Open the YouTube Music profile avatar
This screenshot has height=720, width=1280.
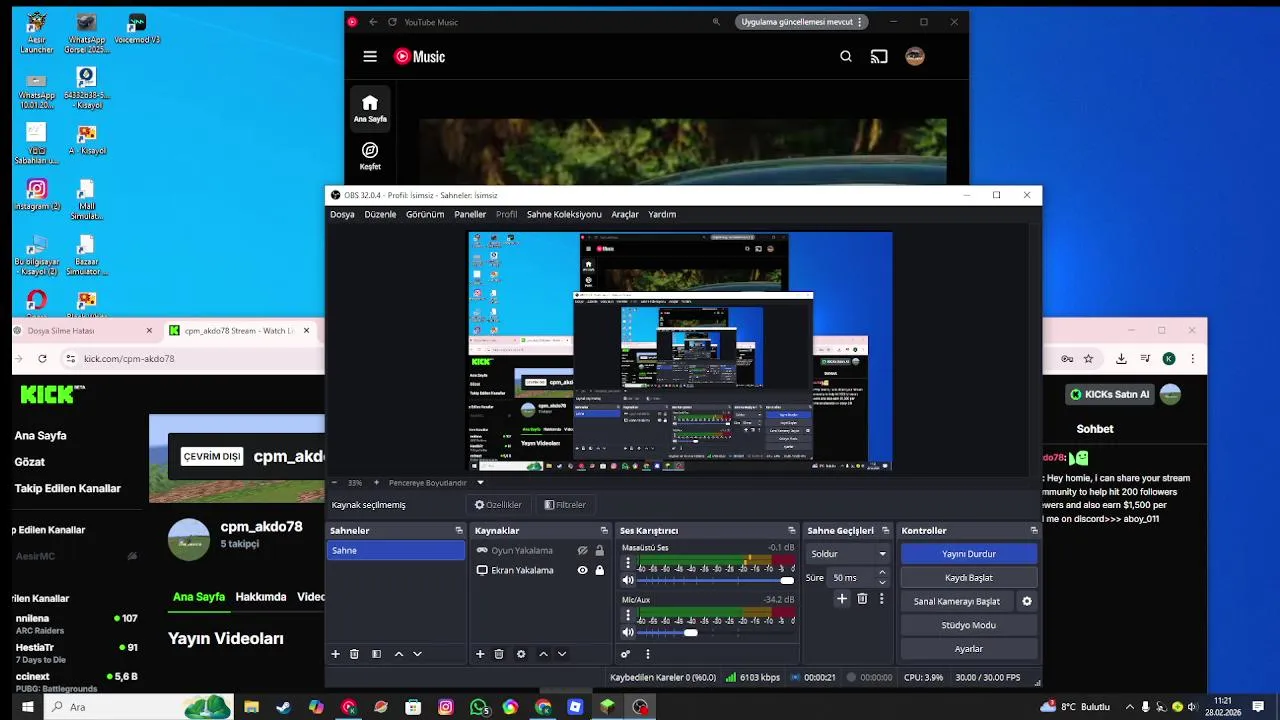coord(915,57)
